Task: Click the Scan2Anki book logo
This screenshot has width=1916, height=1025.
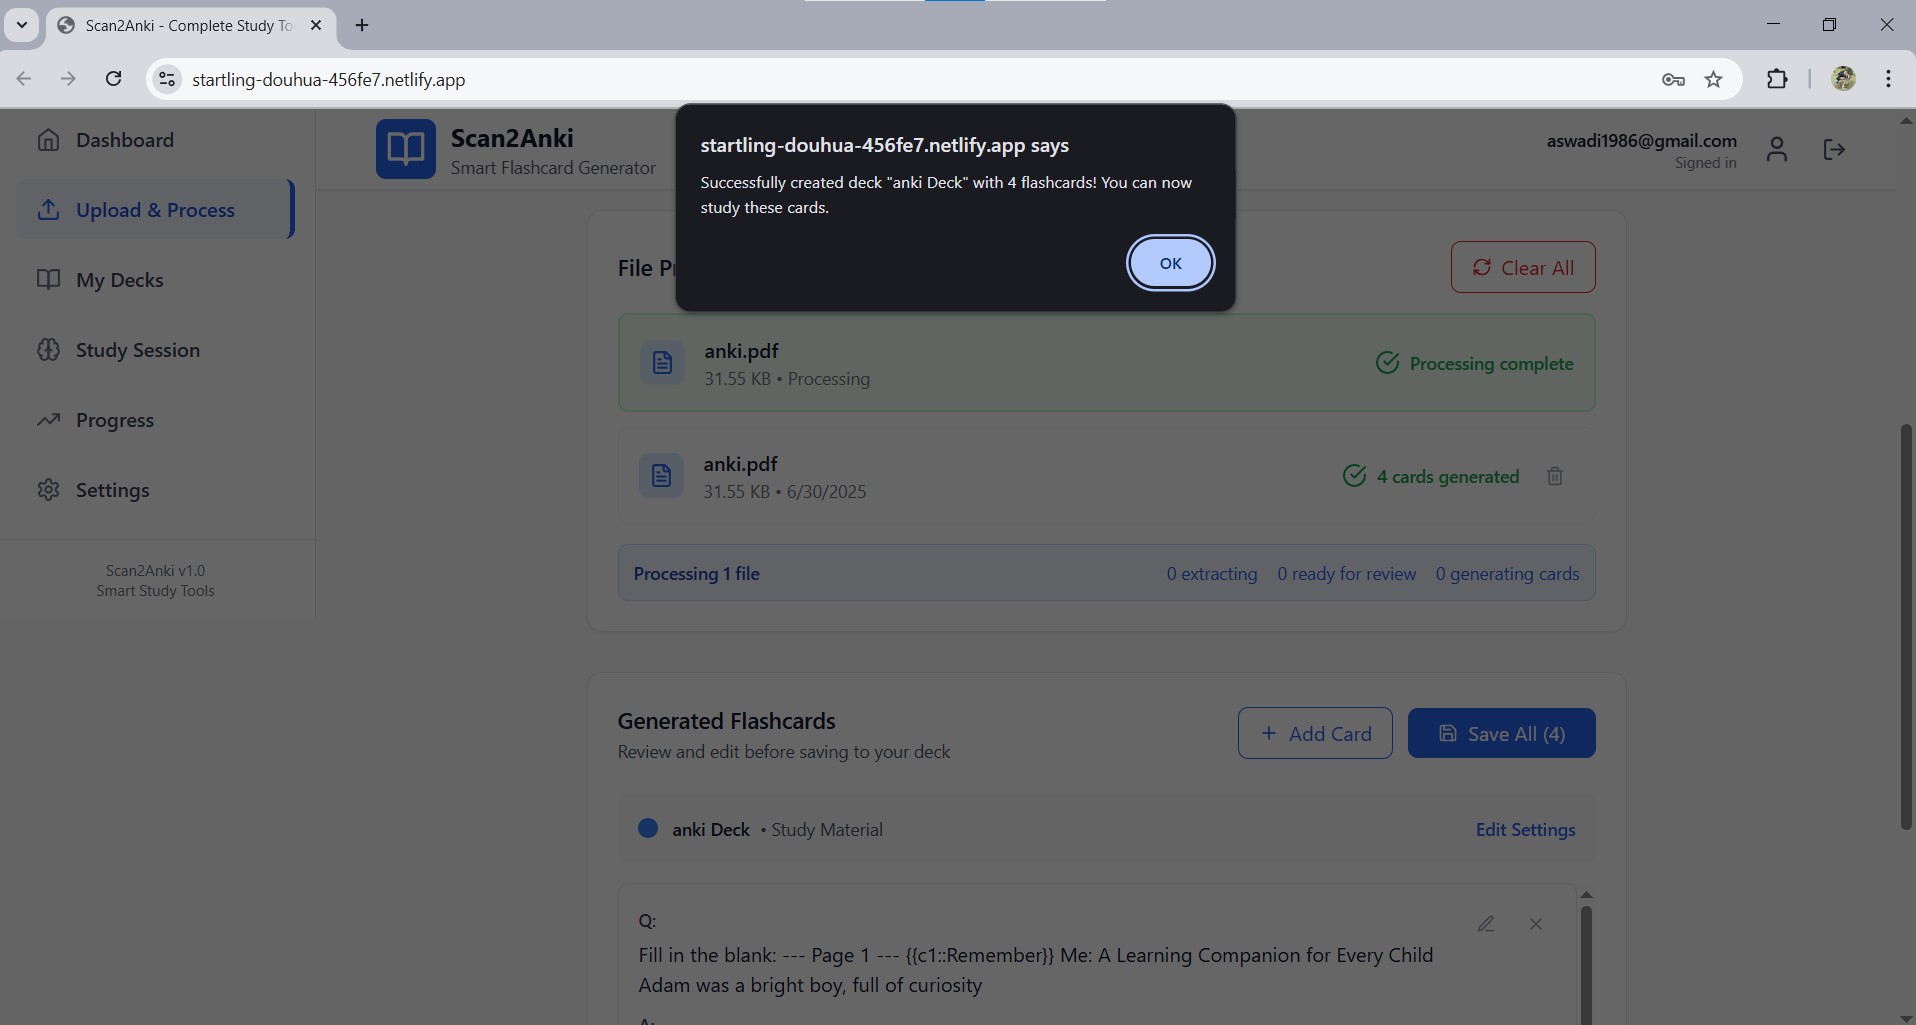Action: 405,149
